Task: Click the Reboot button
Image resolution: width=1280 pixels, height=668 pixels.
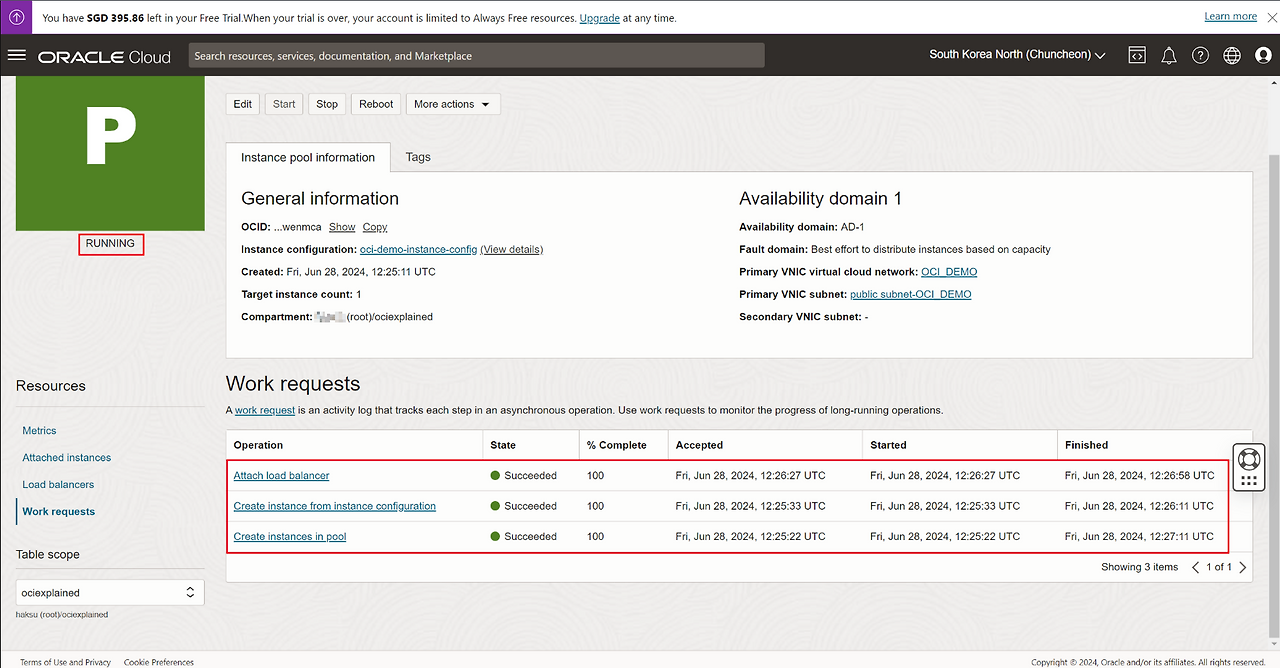Action: click(376, 104)
